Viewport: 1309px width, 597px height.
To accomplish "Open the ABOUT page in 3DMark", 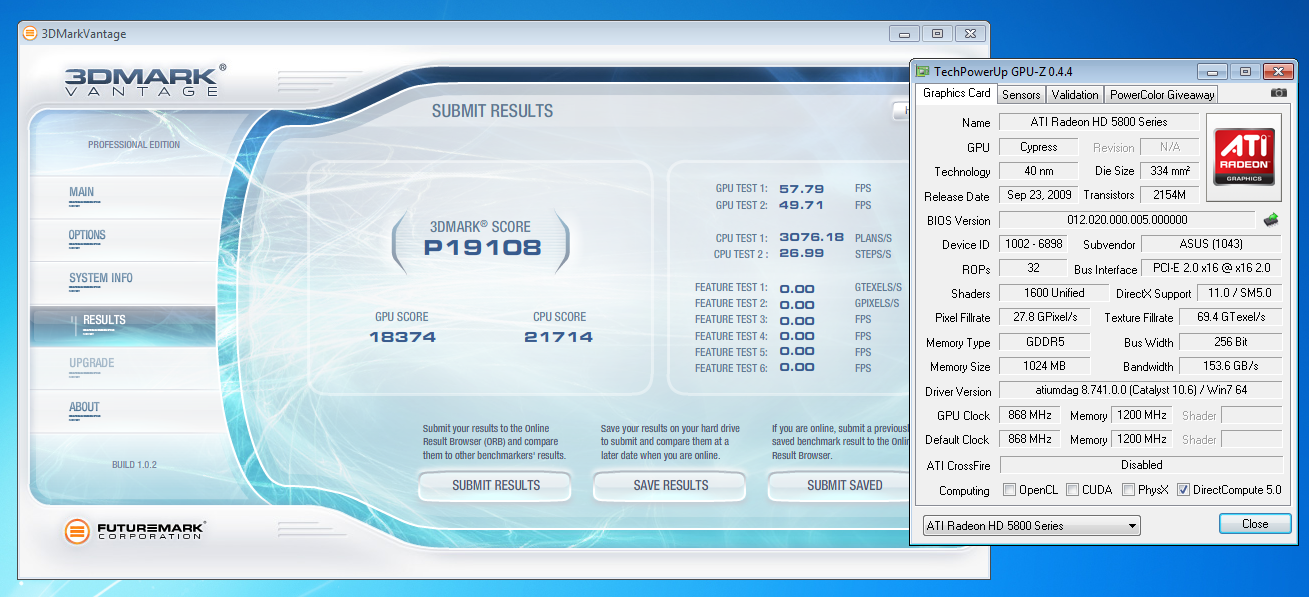I will [x=122, y=410].
